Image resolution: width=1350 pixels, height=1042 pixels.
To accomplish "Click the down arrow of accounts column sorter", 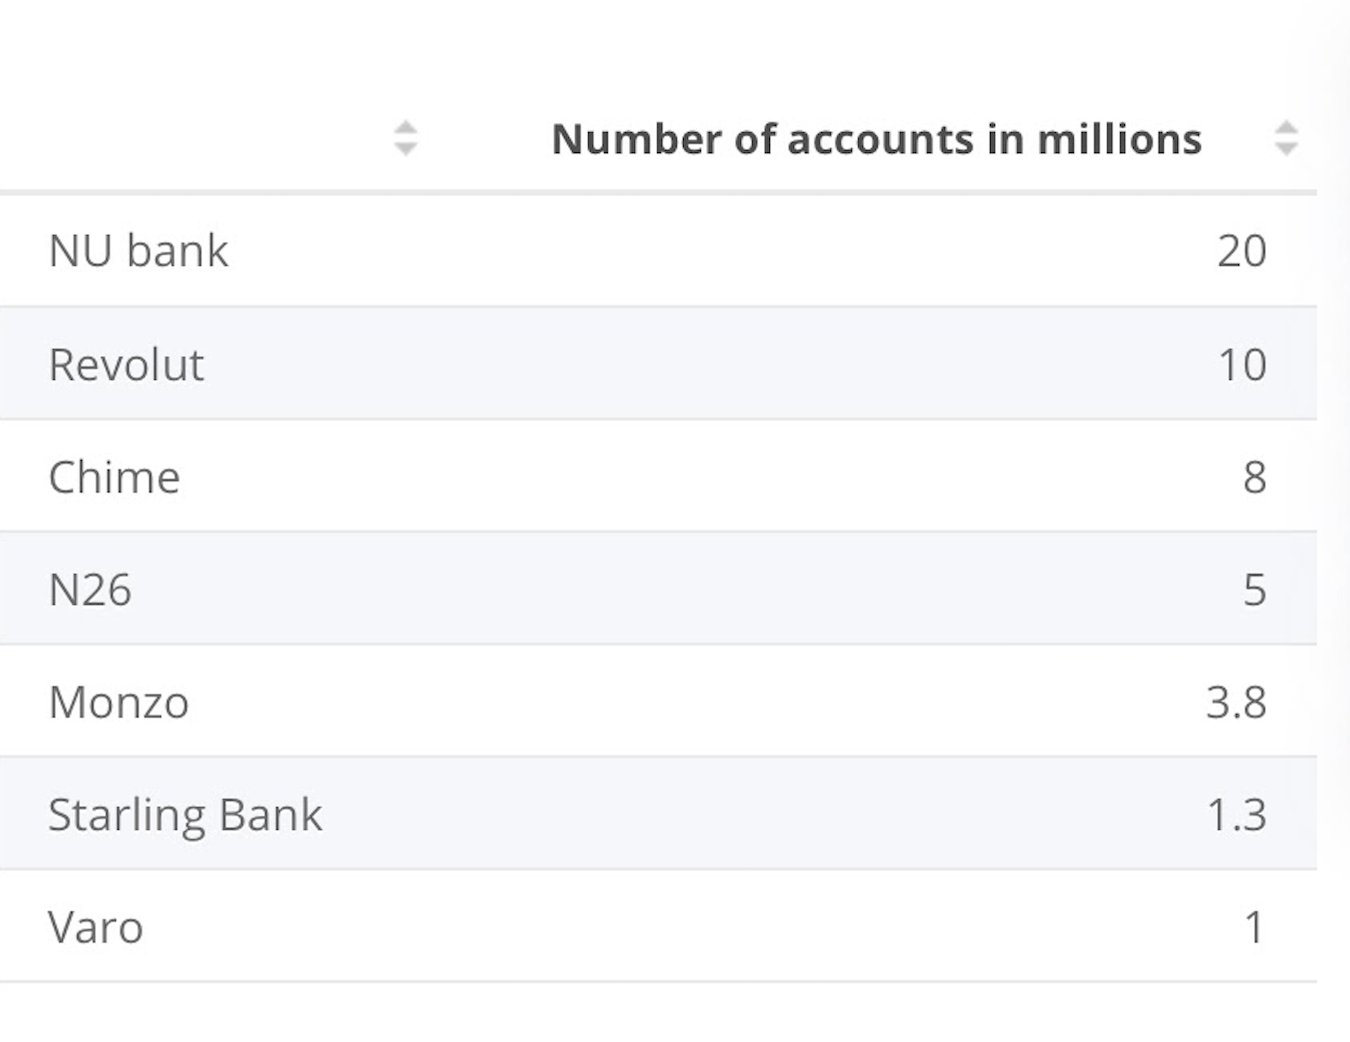I will pos(1286,149).
